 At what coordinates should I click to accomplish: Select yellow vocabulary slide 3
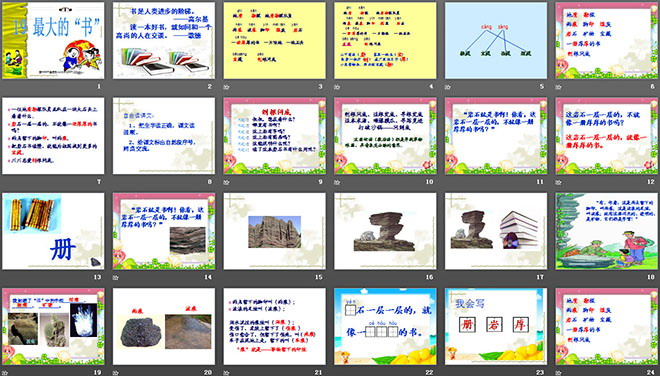pyautogui.click(x=274, y=40)
